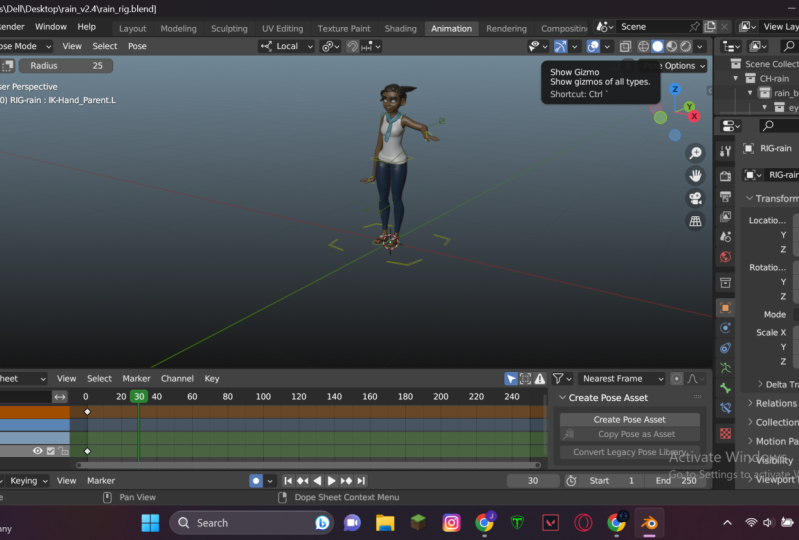
Task: Open the Physics properties tab
Action: pyautogui.click(x=725, y=328)
